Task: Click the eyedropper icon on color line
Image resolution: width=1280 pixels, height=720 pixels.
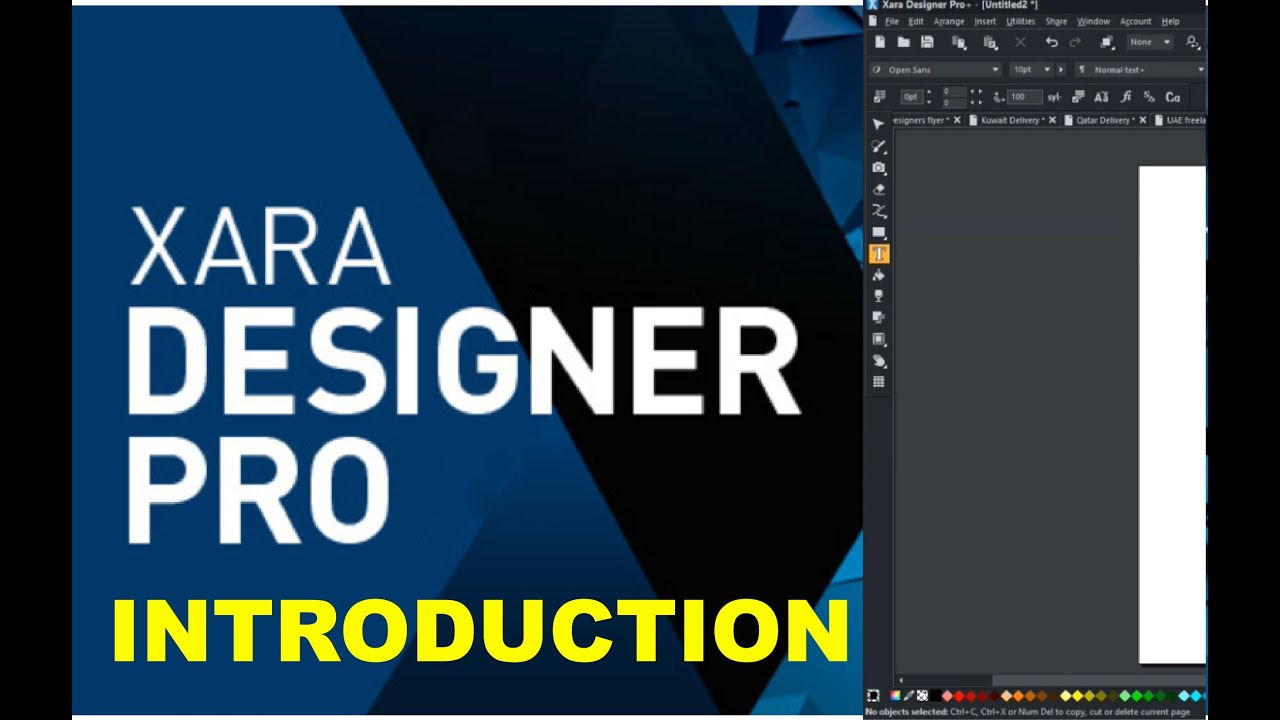Action: point(909,696)
